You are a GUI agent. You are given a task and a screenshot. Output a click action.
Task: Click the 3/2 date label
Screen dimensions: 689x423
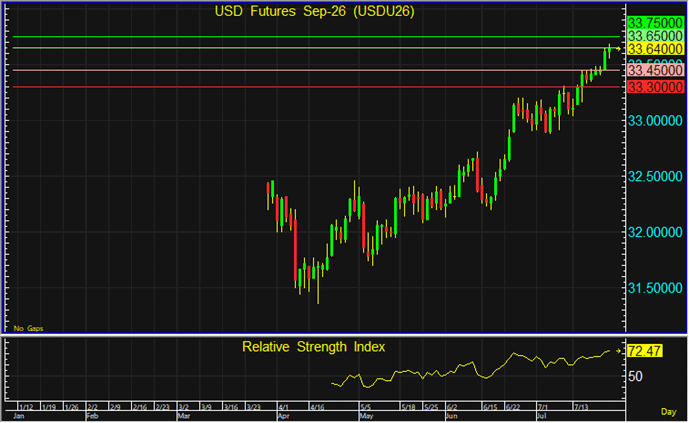[x=183, y=407]
